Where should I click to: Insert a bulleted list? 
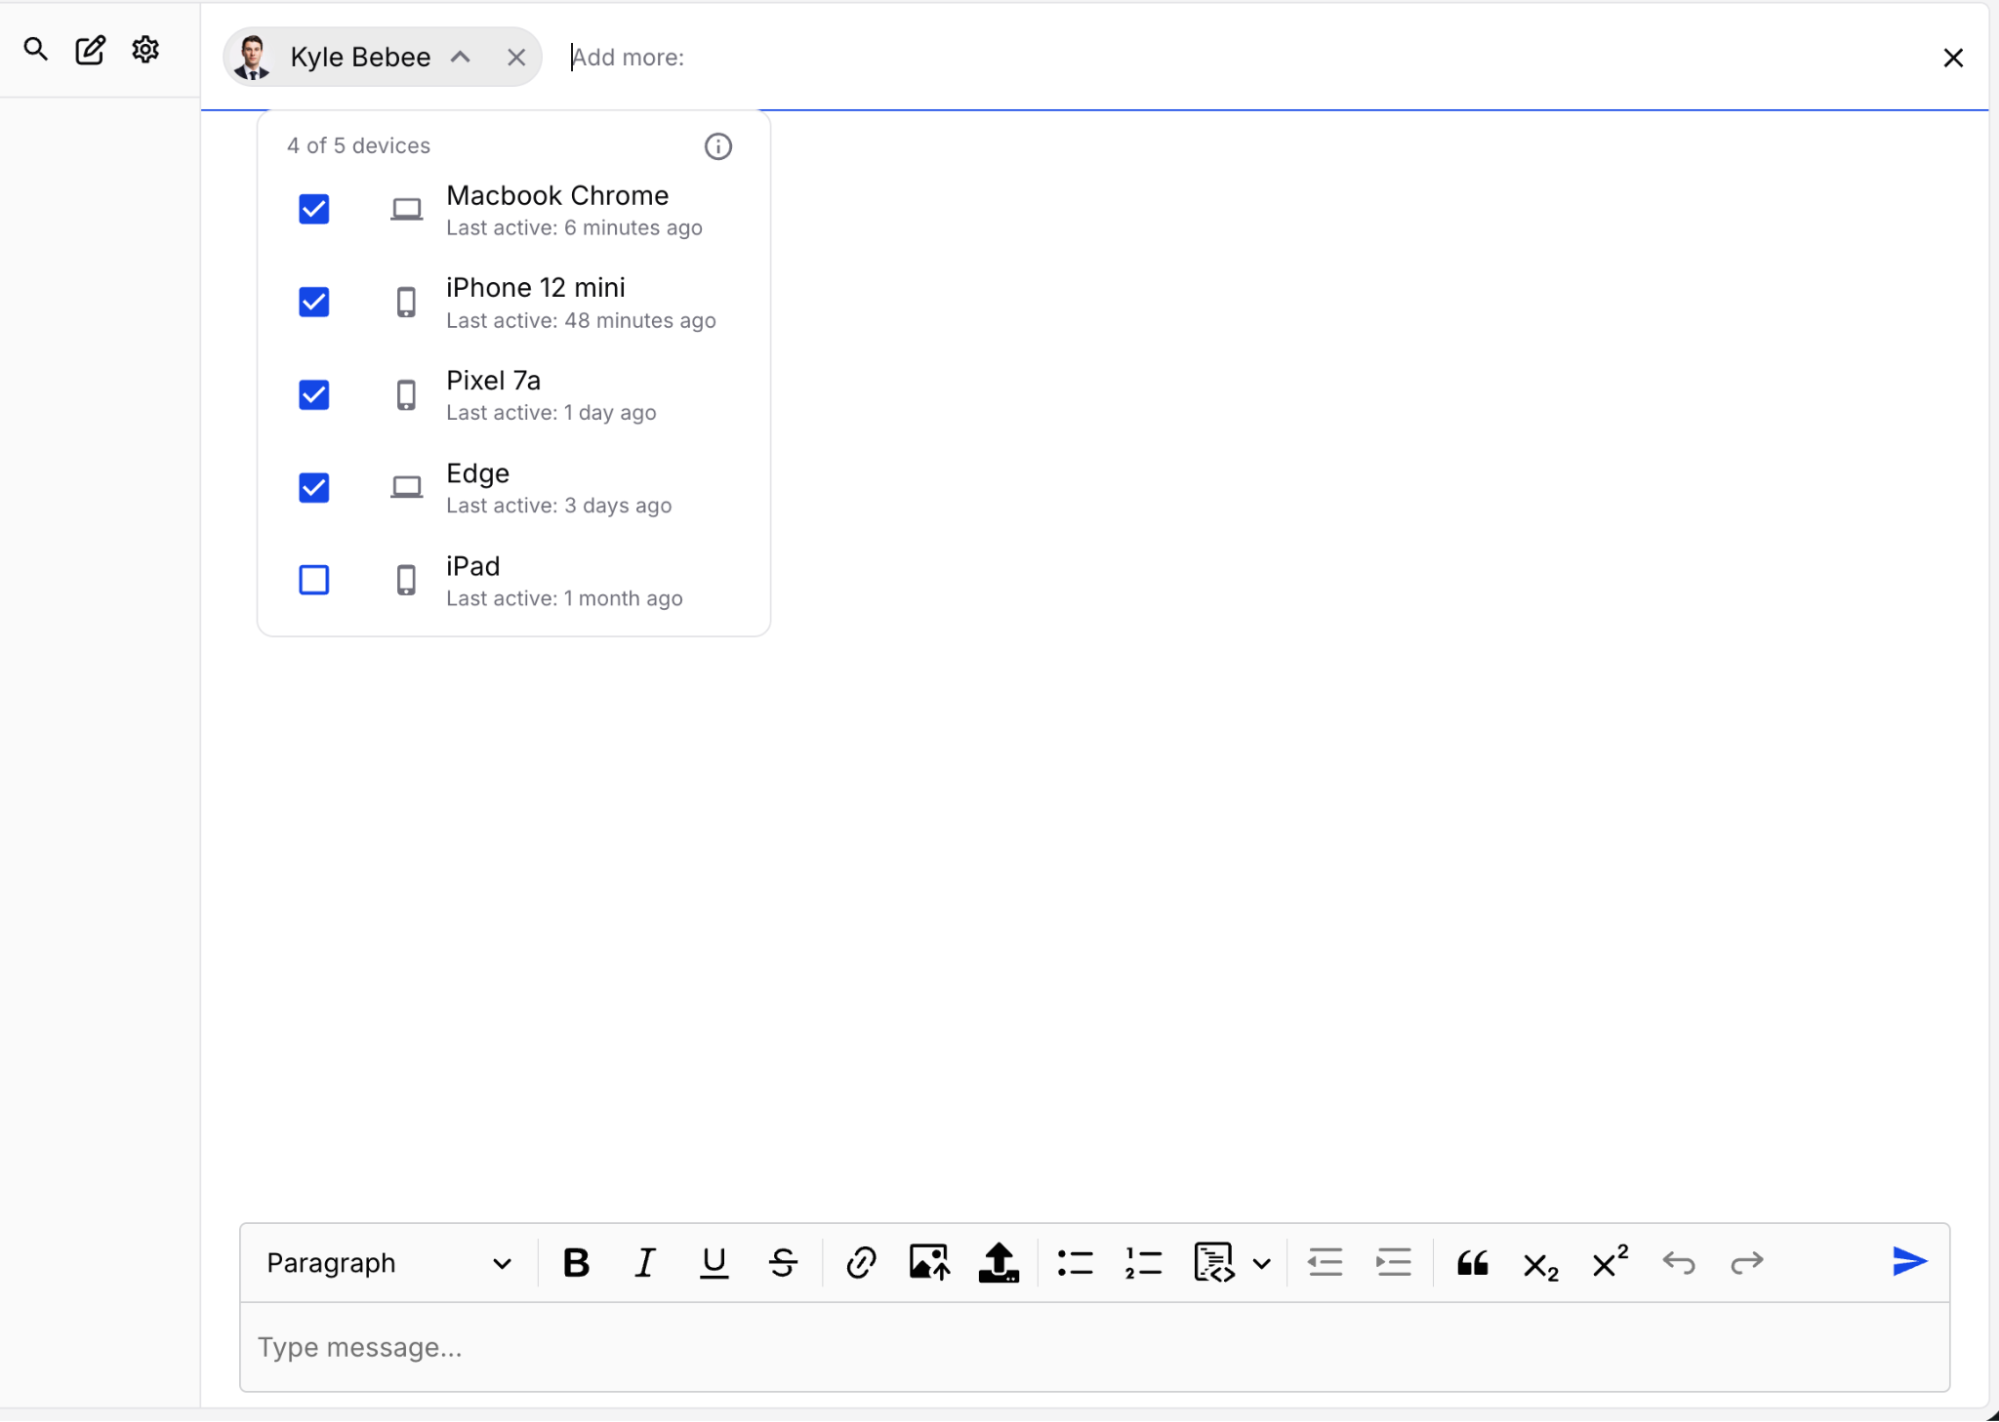(1075, 1263)
